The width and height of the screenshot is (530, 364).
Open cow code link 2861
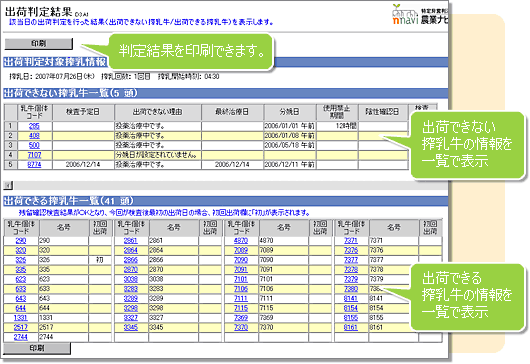click(x=130, y=241)
